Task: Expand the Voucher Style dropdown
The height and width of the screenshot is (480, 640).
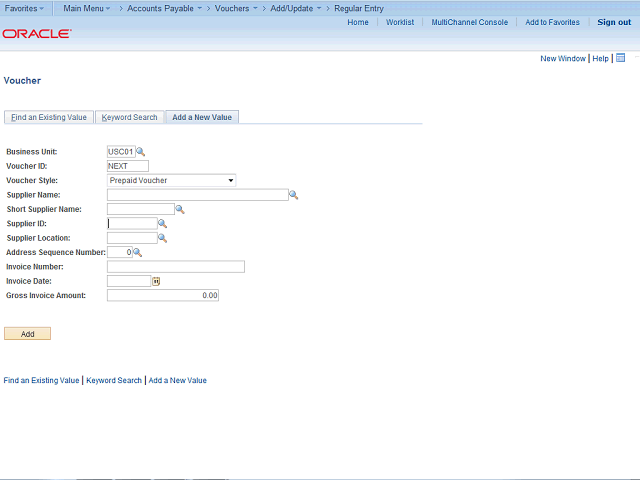Action: (x=231, y=180)
